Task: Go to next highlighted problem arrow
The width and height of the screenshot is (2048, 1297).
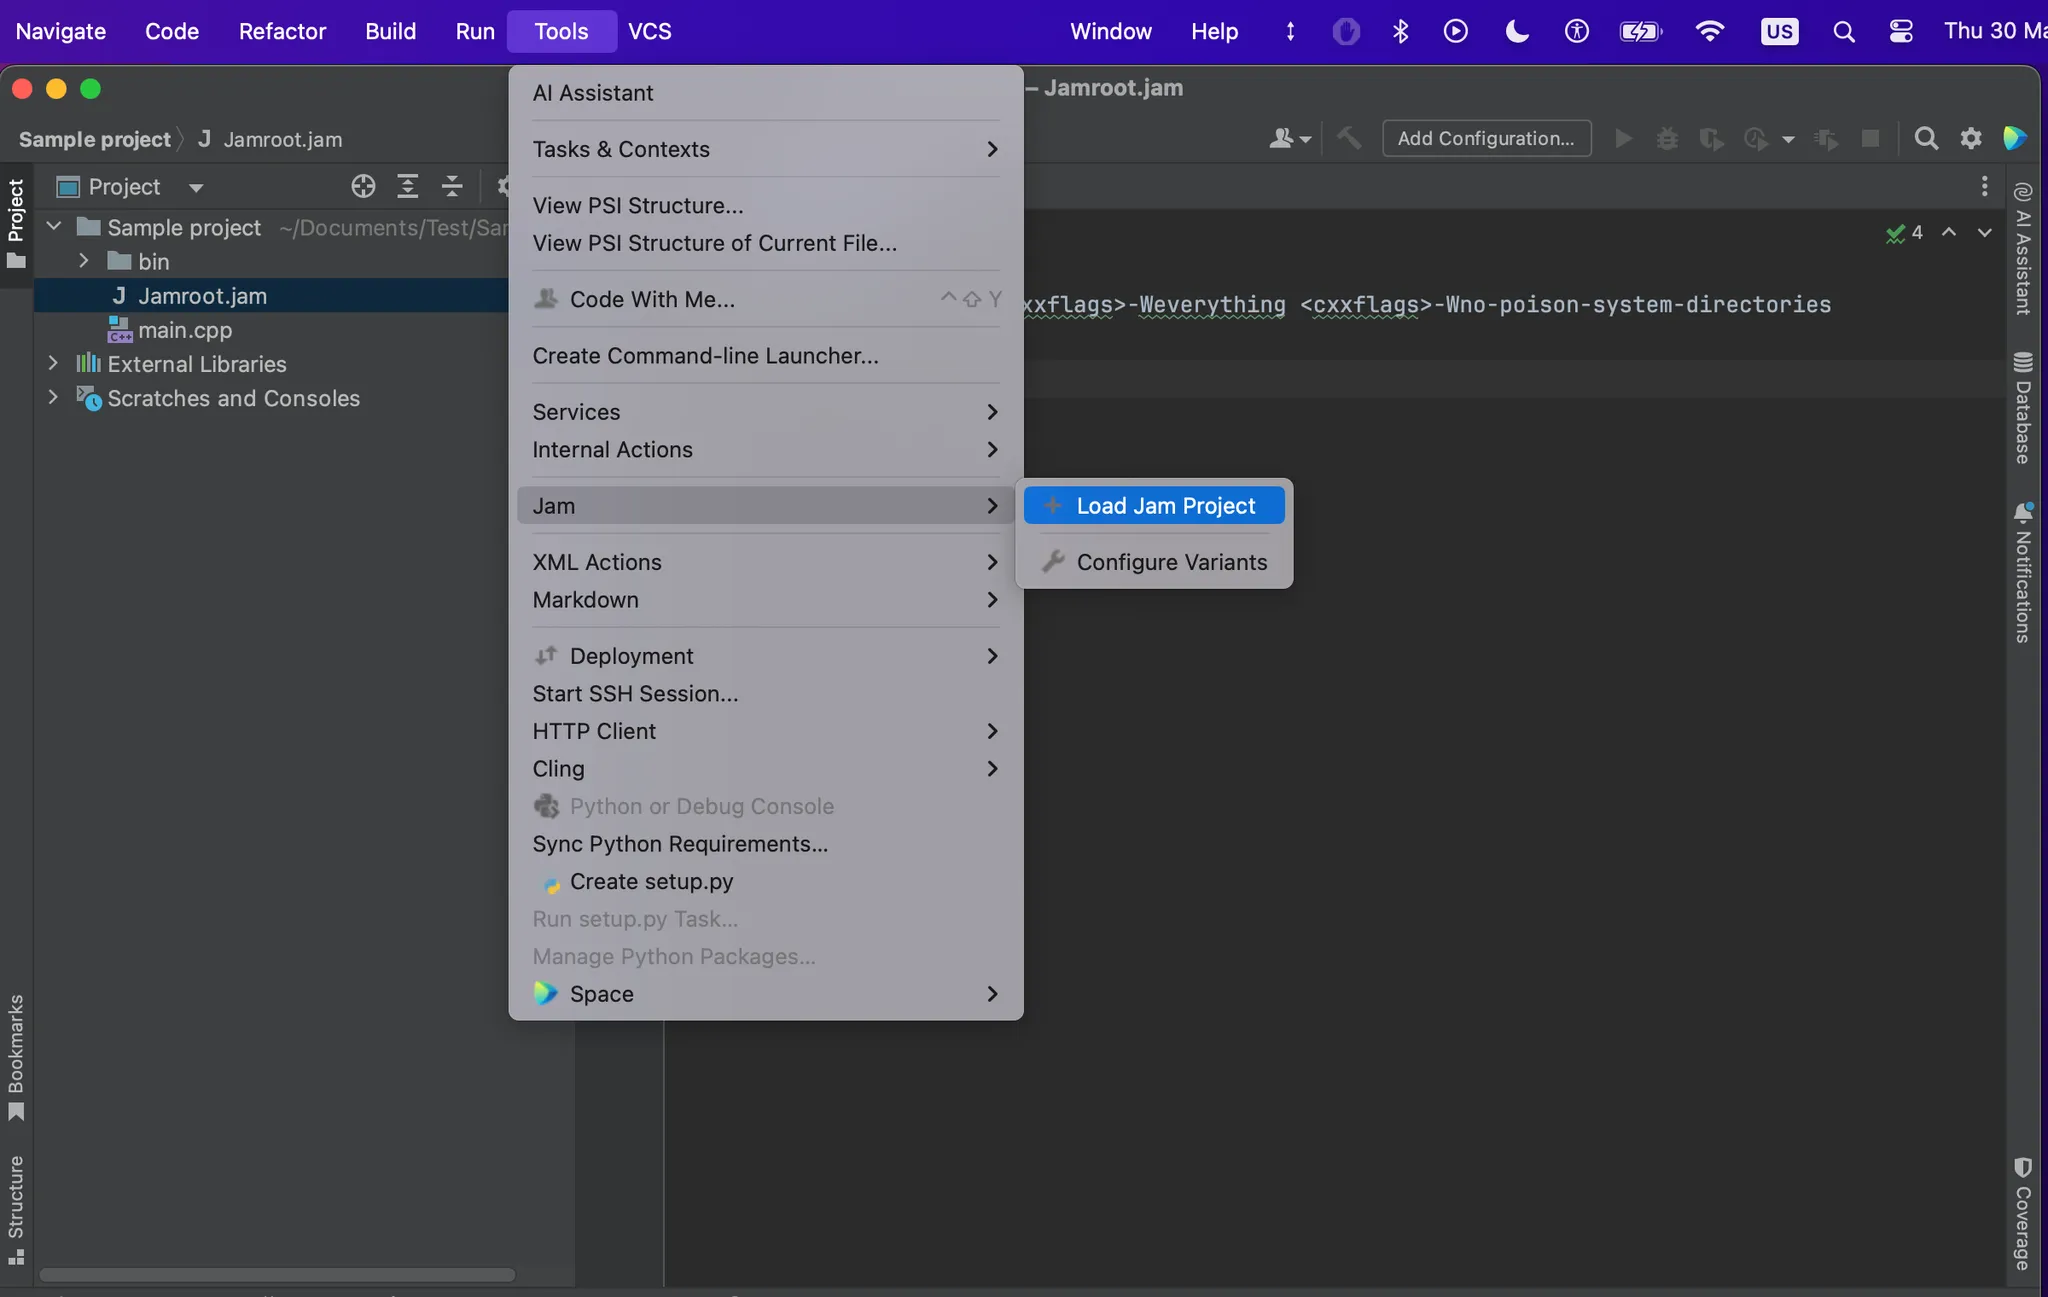Action: (1984, 232)
